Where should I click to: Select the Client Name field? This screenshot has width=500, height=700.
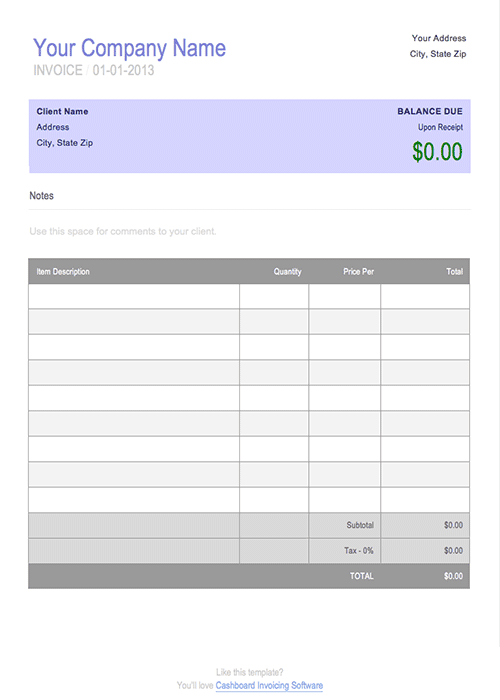pyautogui.click(x=62, y=112)
